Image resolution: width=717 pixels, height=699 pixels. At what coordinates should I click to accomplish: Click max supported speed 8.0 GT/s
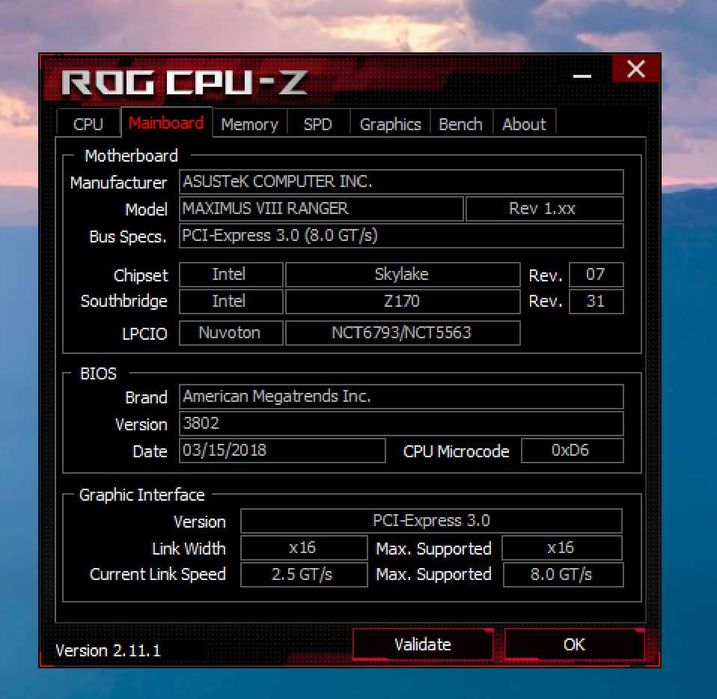(x=563, y=575)
